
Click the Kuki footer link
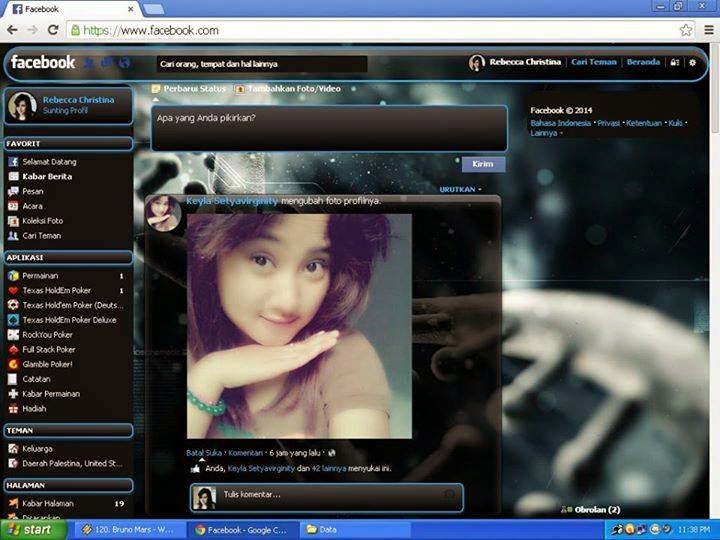(675, 123)
